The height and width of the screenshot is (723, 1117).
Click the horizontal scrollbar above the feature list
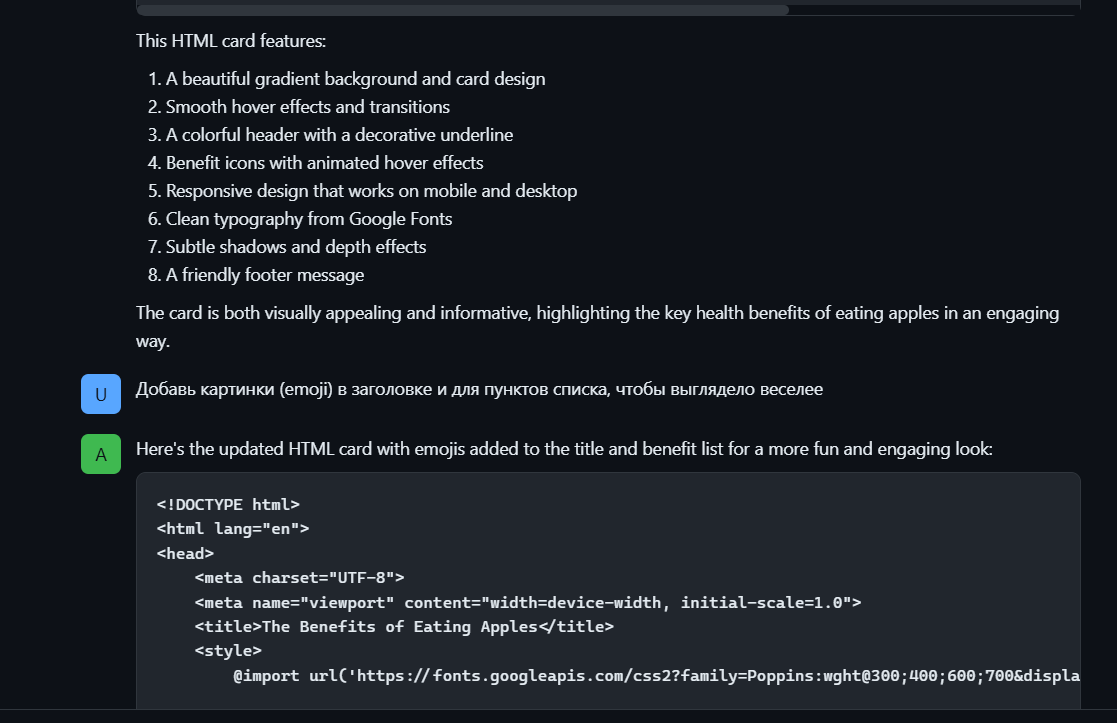coord(462,10)
